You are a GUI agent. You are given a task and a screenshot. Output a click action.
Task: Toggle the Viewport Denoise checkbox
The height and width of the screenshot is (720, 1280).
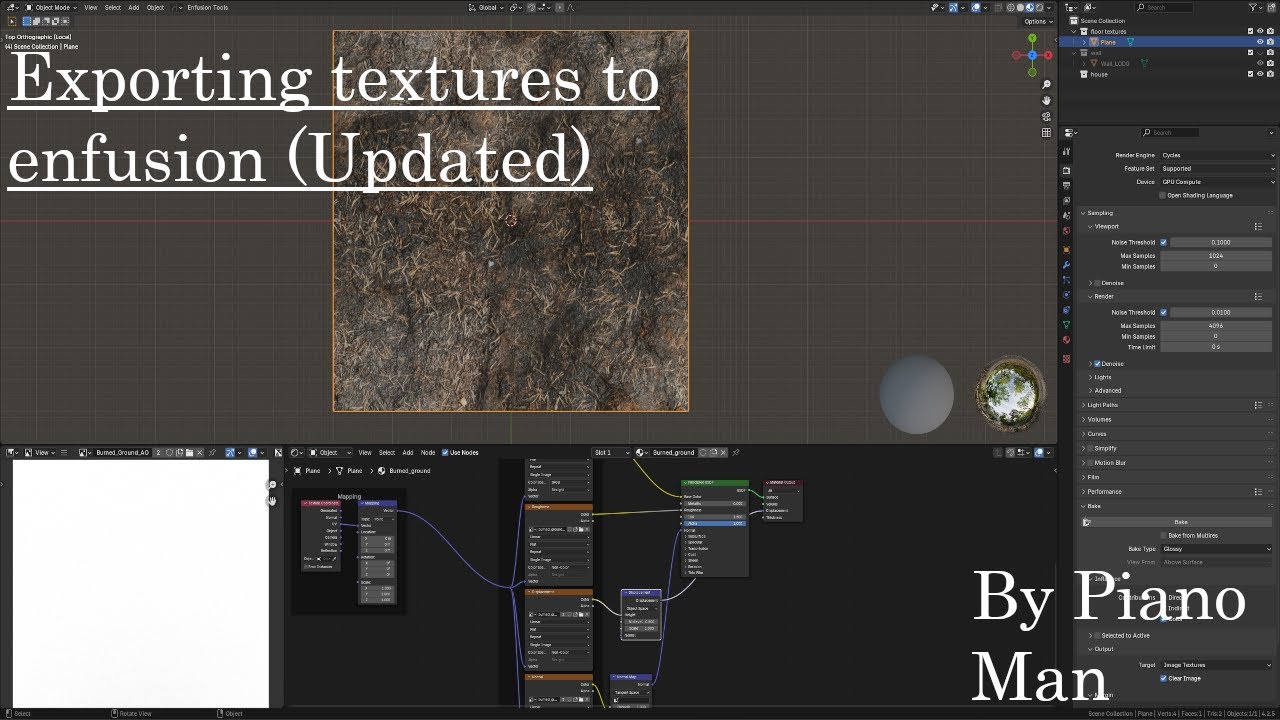point(1098,283)
